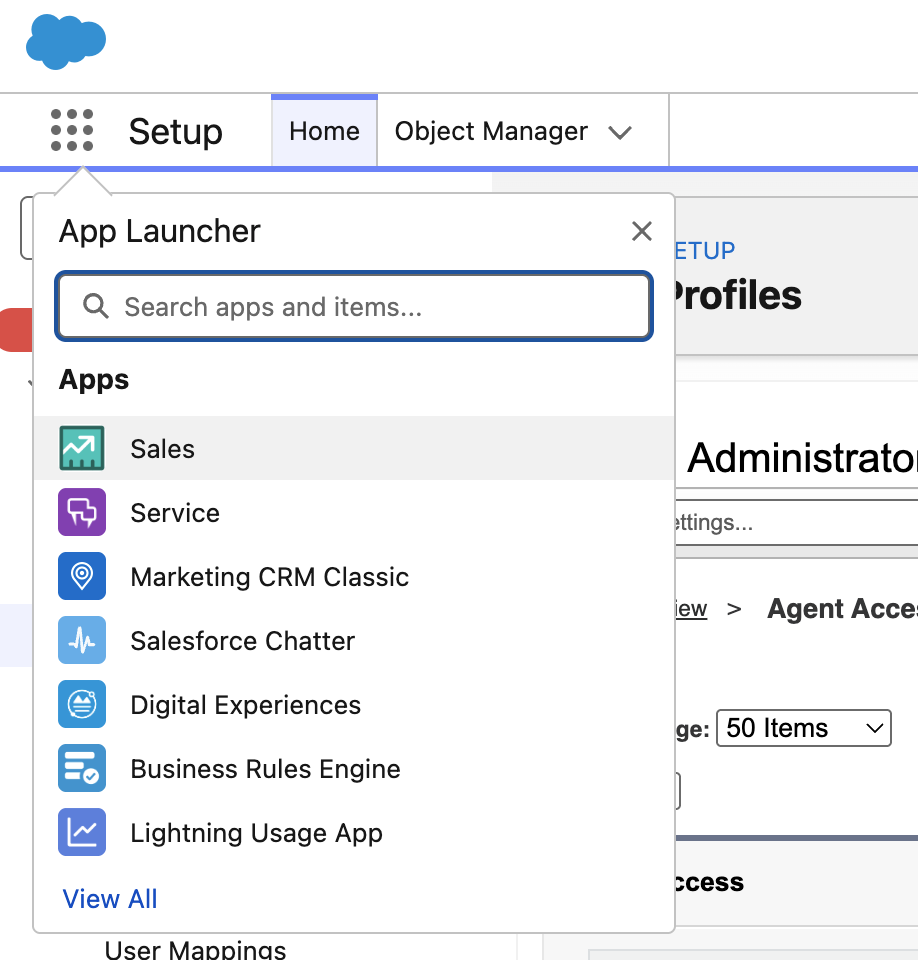Click the search magnifier icon in App Launcher
The image size is (918, 960).
pyautogui.click(x=96, y=306)
